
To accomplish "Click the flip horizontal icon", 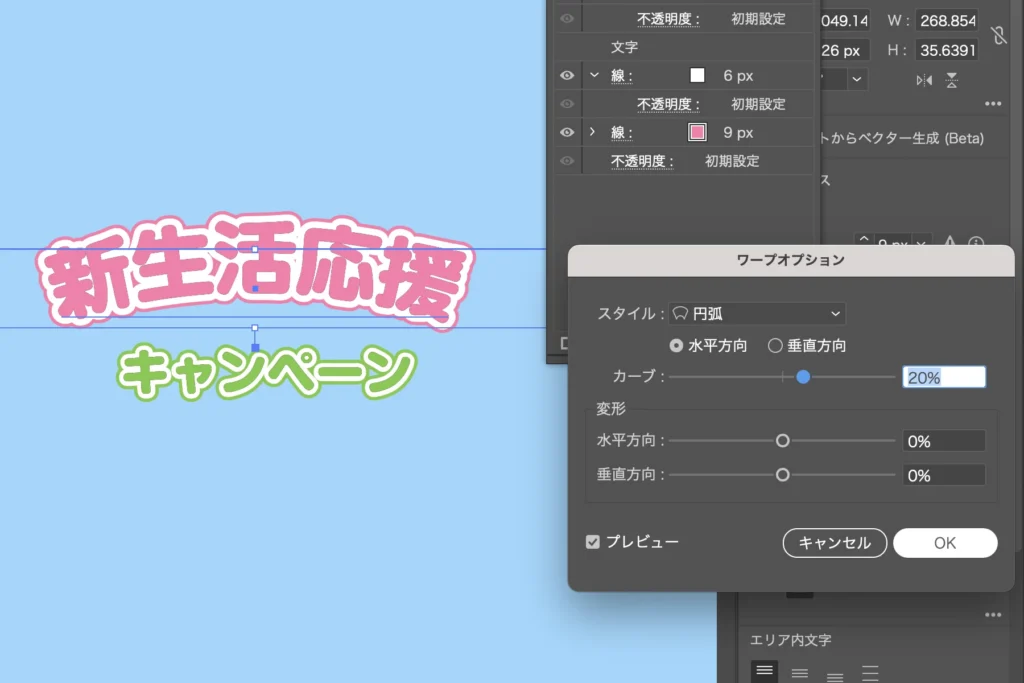I will click(923, 79).
